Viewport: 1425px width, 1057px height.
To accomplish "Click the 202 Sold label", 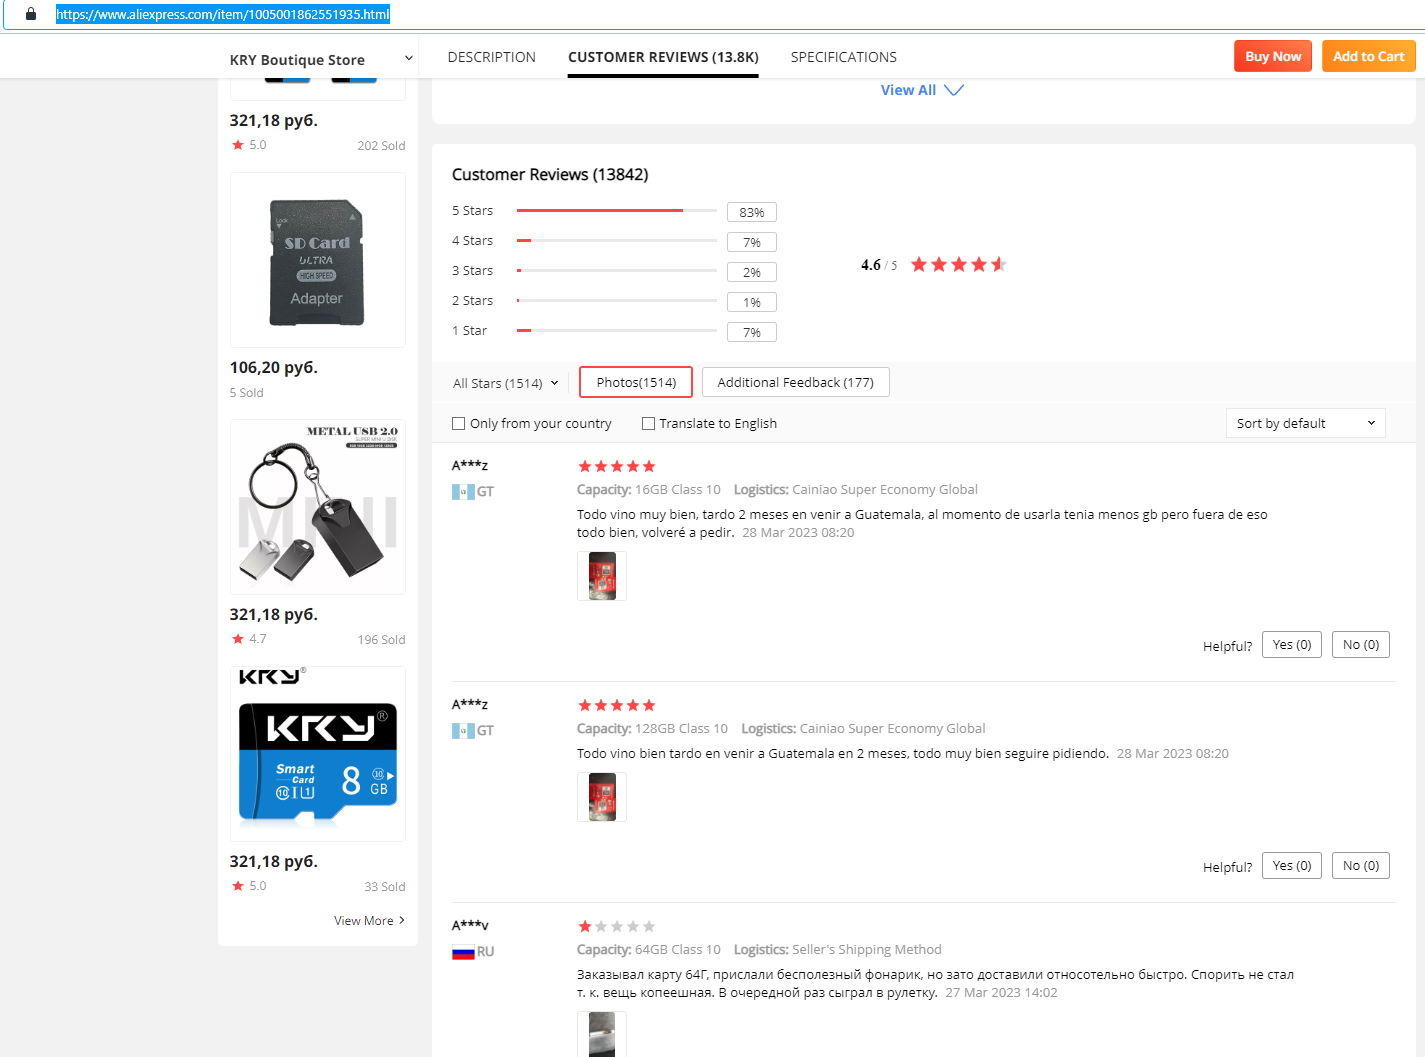I will [381, 146].
